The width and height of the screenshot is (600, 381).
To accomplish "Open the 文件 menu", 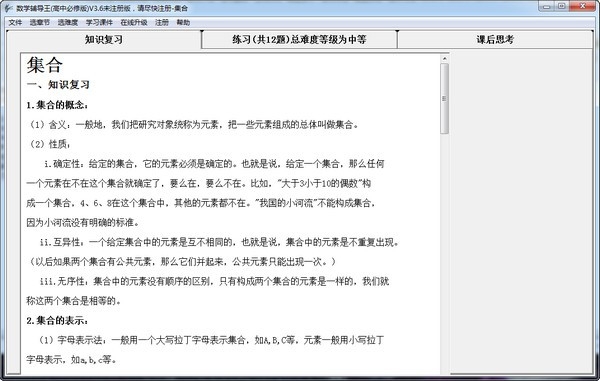I will point(15,23).
